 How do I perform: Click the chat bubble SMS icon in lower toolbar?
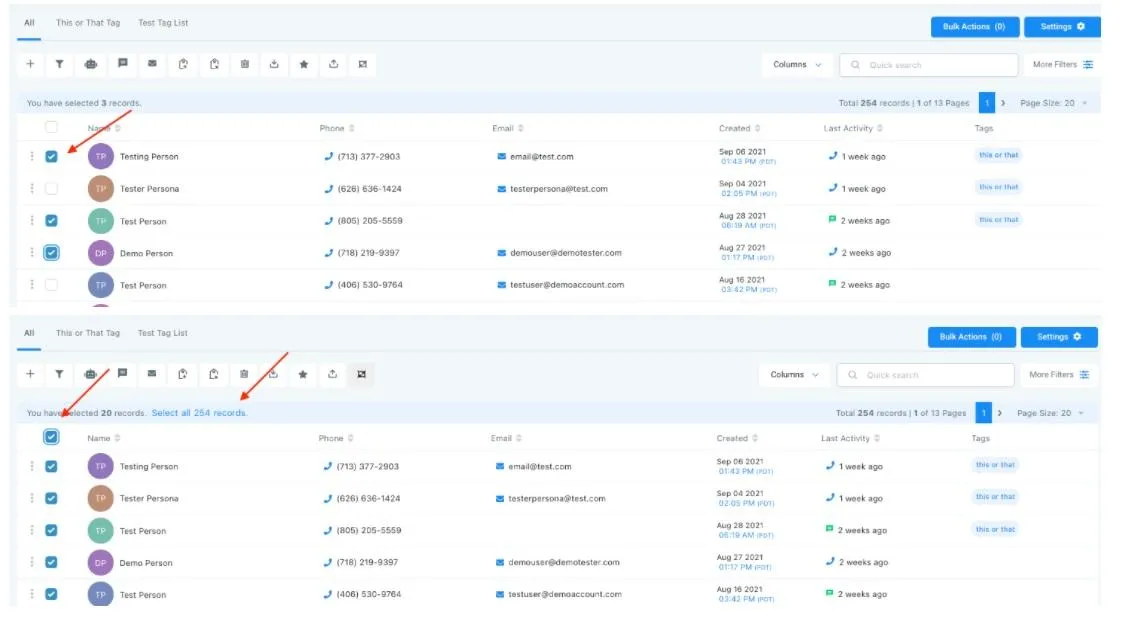(x=123, y=373)
